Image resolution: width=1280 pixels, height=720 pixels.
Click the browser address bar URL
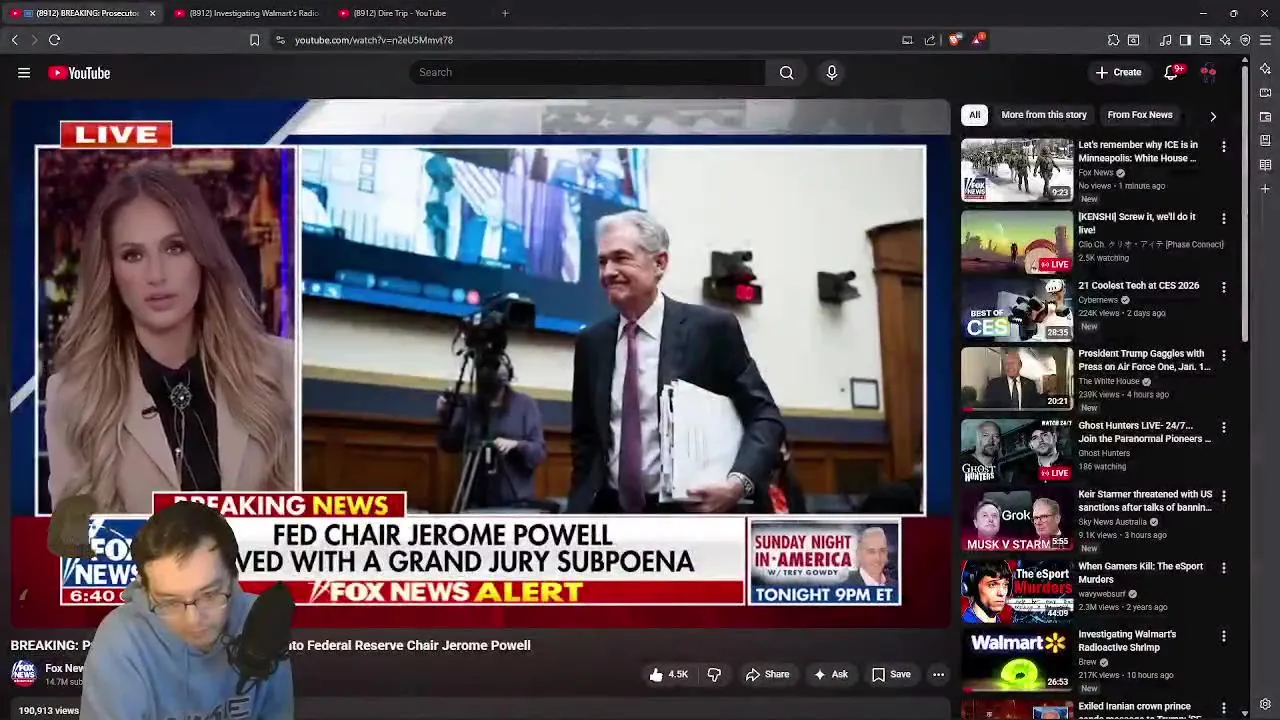374,40
